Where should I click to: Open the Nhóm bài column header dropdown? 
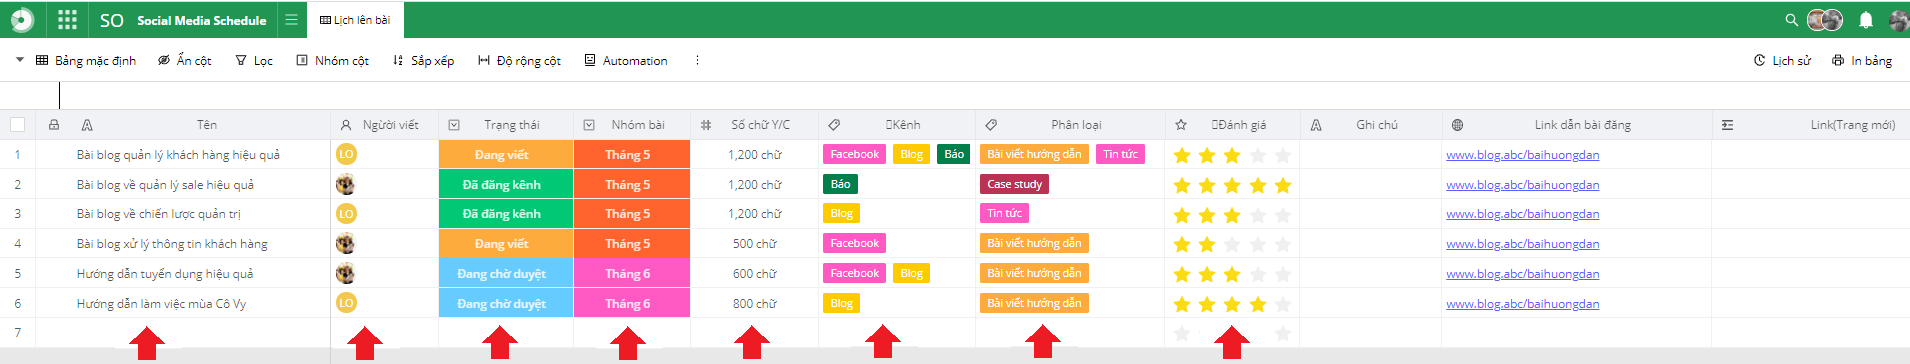click(x=589, y=125)
